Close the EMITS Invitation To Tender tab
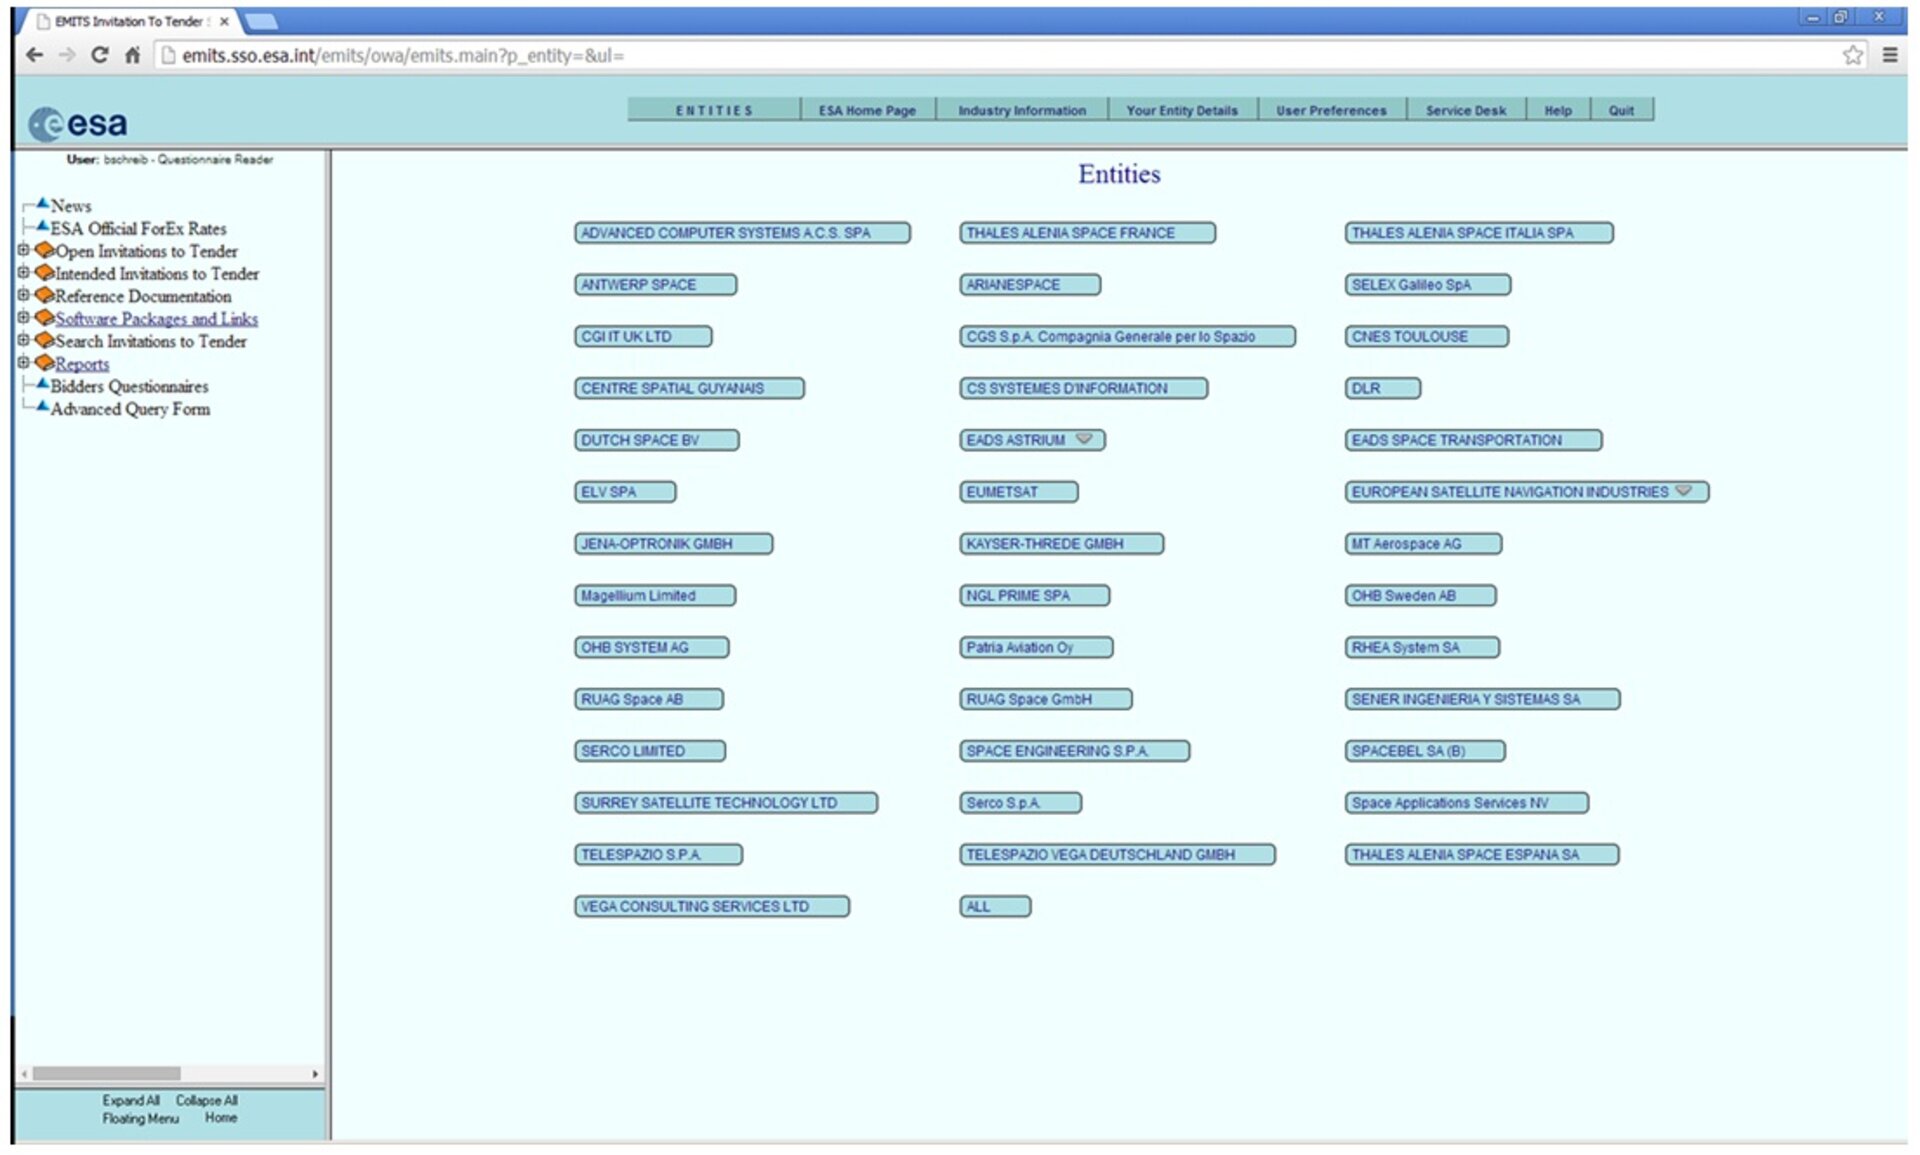 (x=224, y=21)
